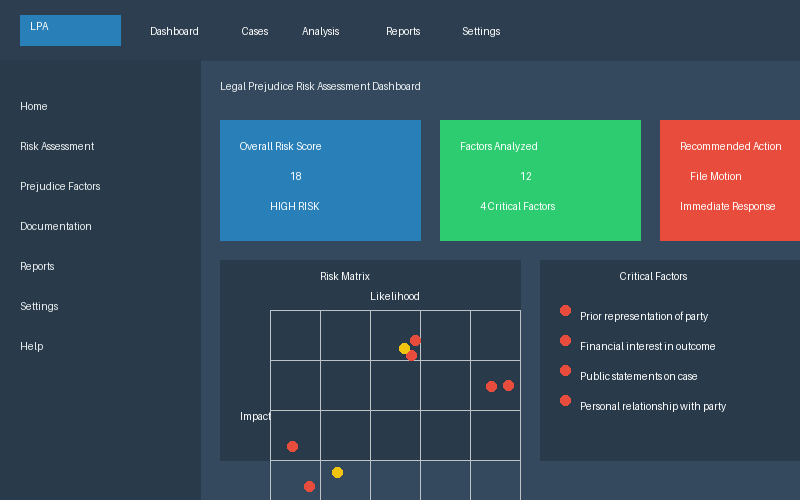Click the lower yellow risk matrix point
The image size is (800, 500).
tap(337, 472)
